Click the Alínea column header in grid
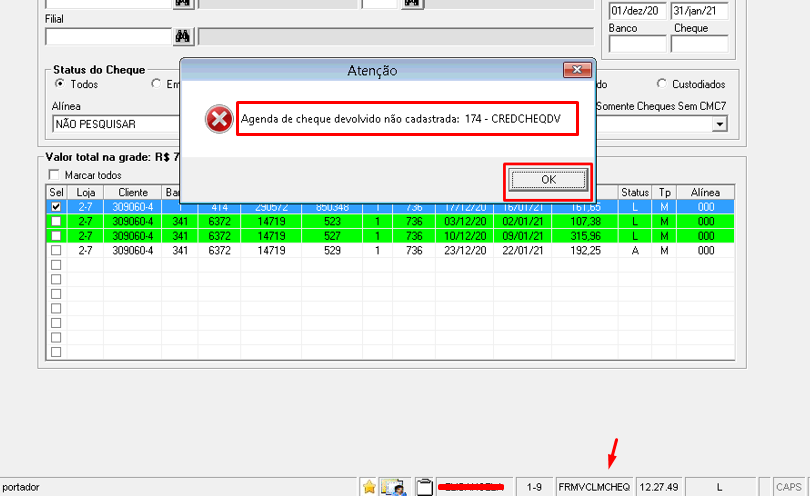 [705, 192]
